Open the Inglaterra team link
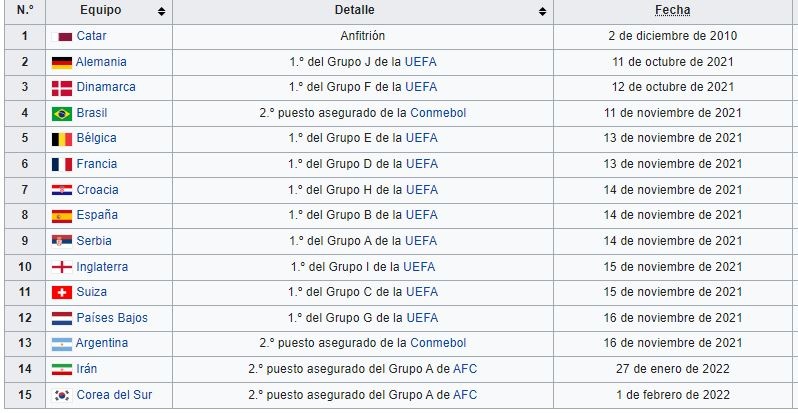This screenshot has width=798, height=413. [102, 267]
